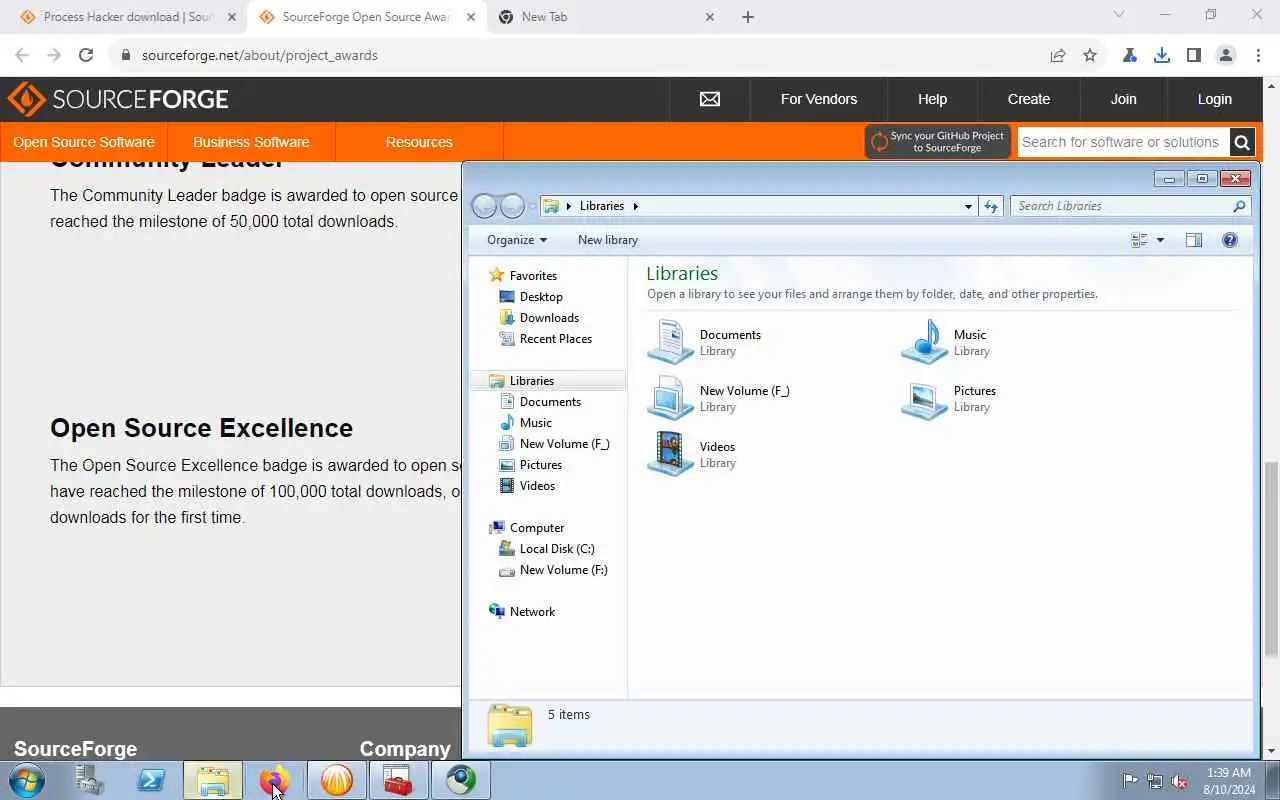
Task: Select Documents in navigation tree
Action: pyautogui.click(x=550, y=402)
